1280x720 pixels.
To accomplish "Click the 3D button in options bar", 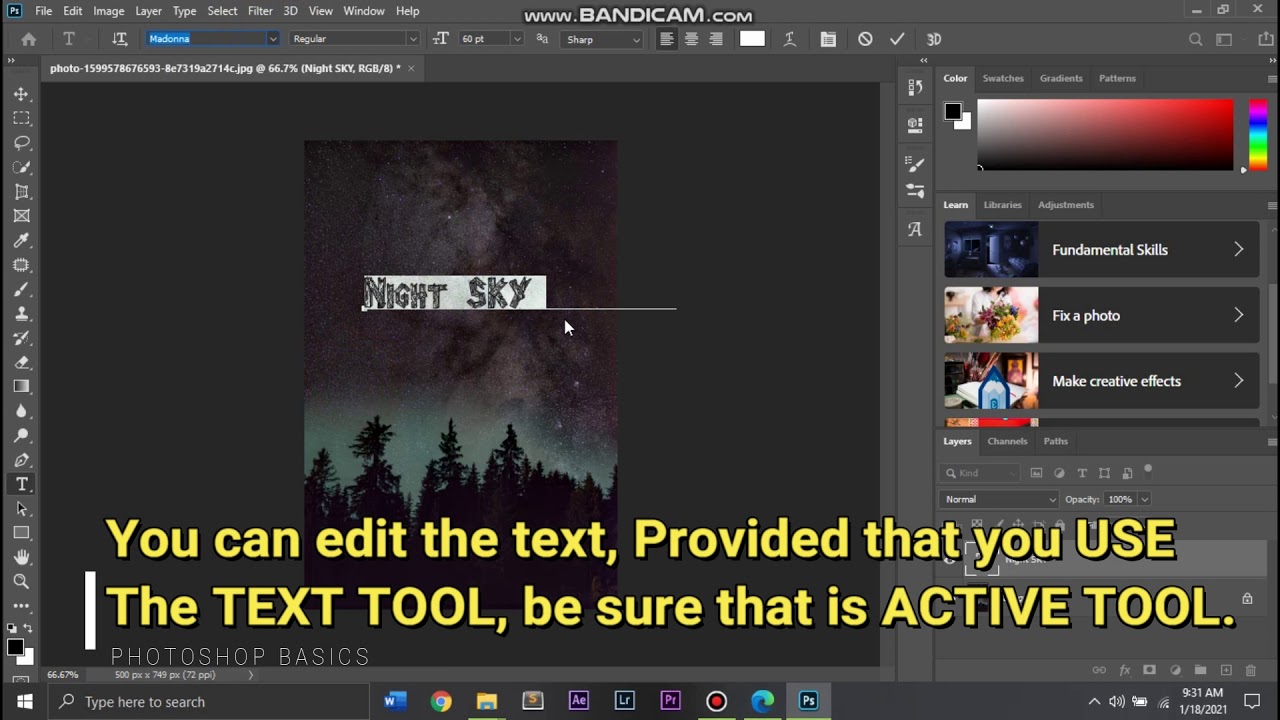I will (934, 39).
